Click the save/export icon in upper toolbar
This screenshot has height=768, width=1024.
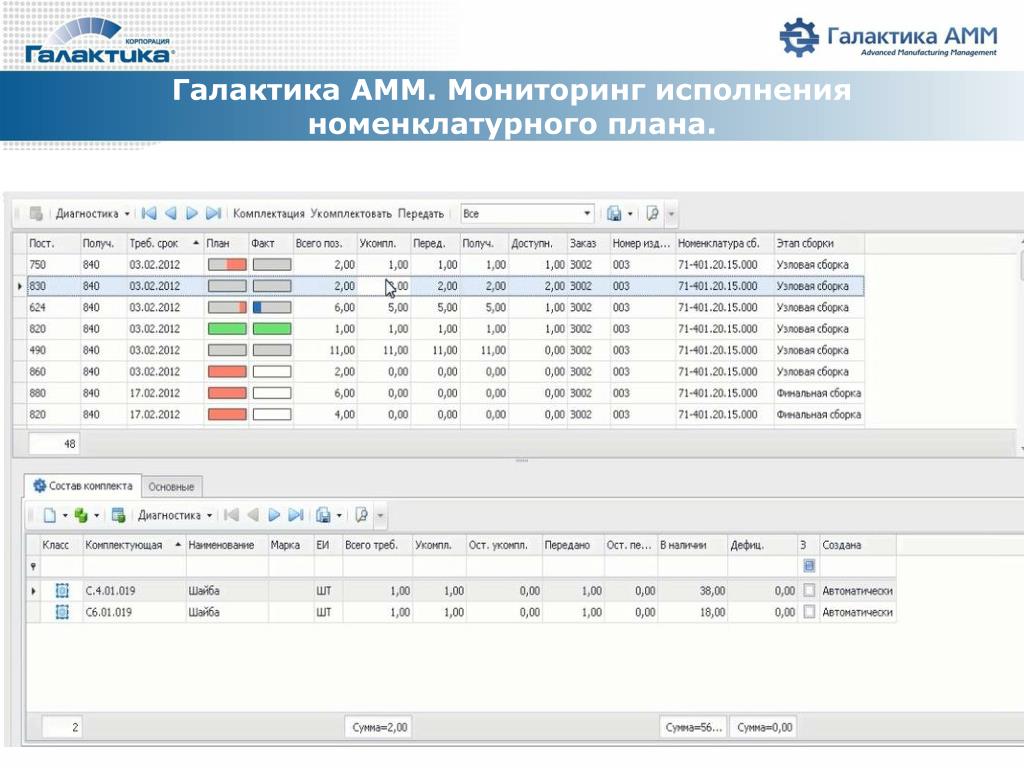pyautogui.click(x=614, y=214)
